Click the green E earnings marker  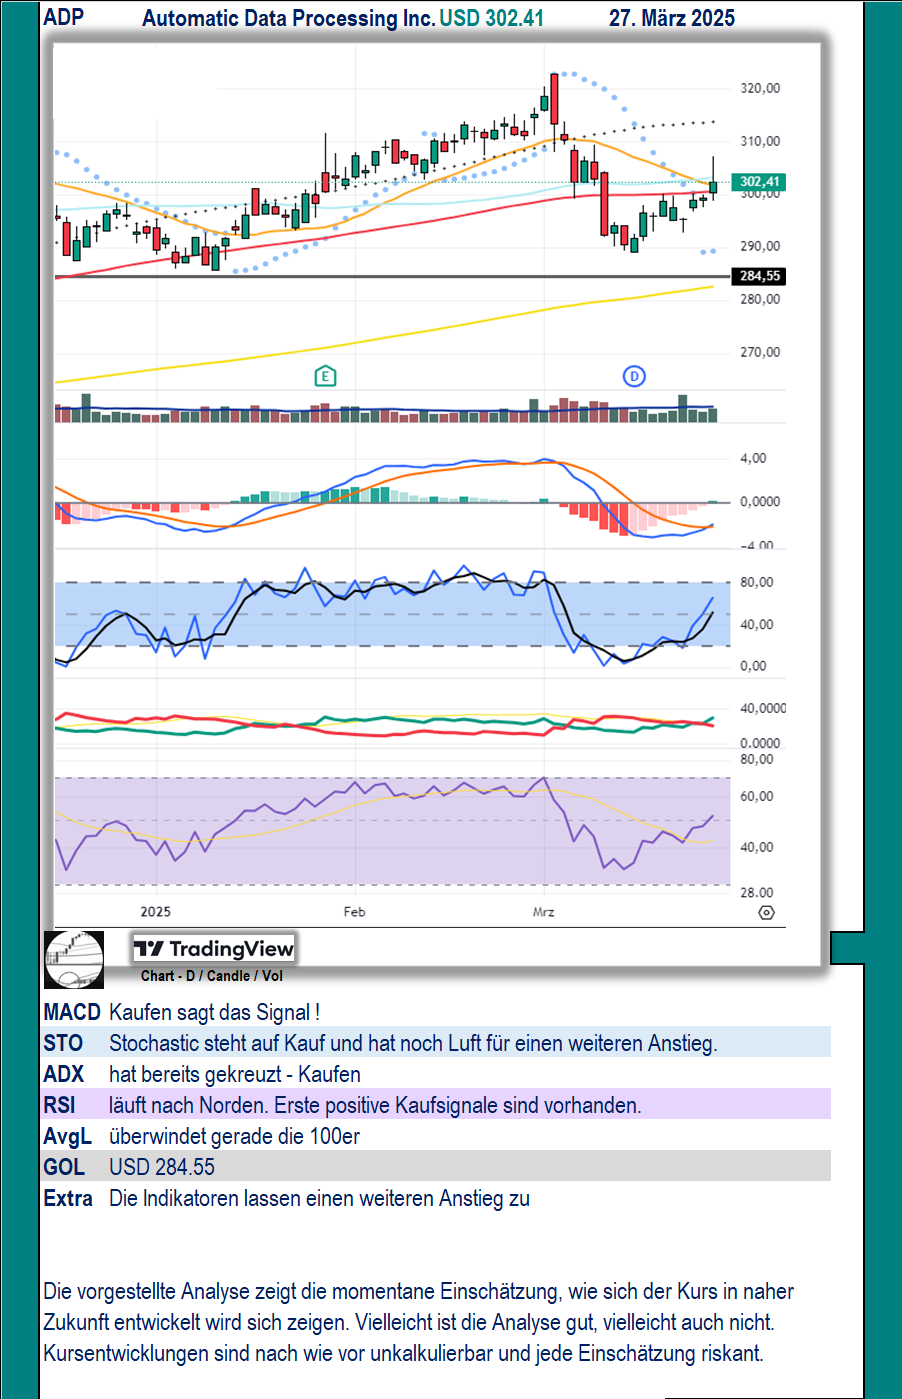click(x=325, y=376)
